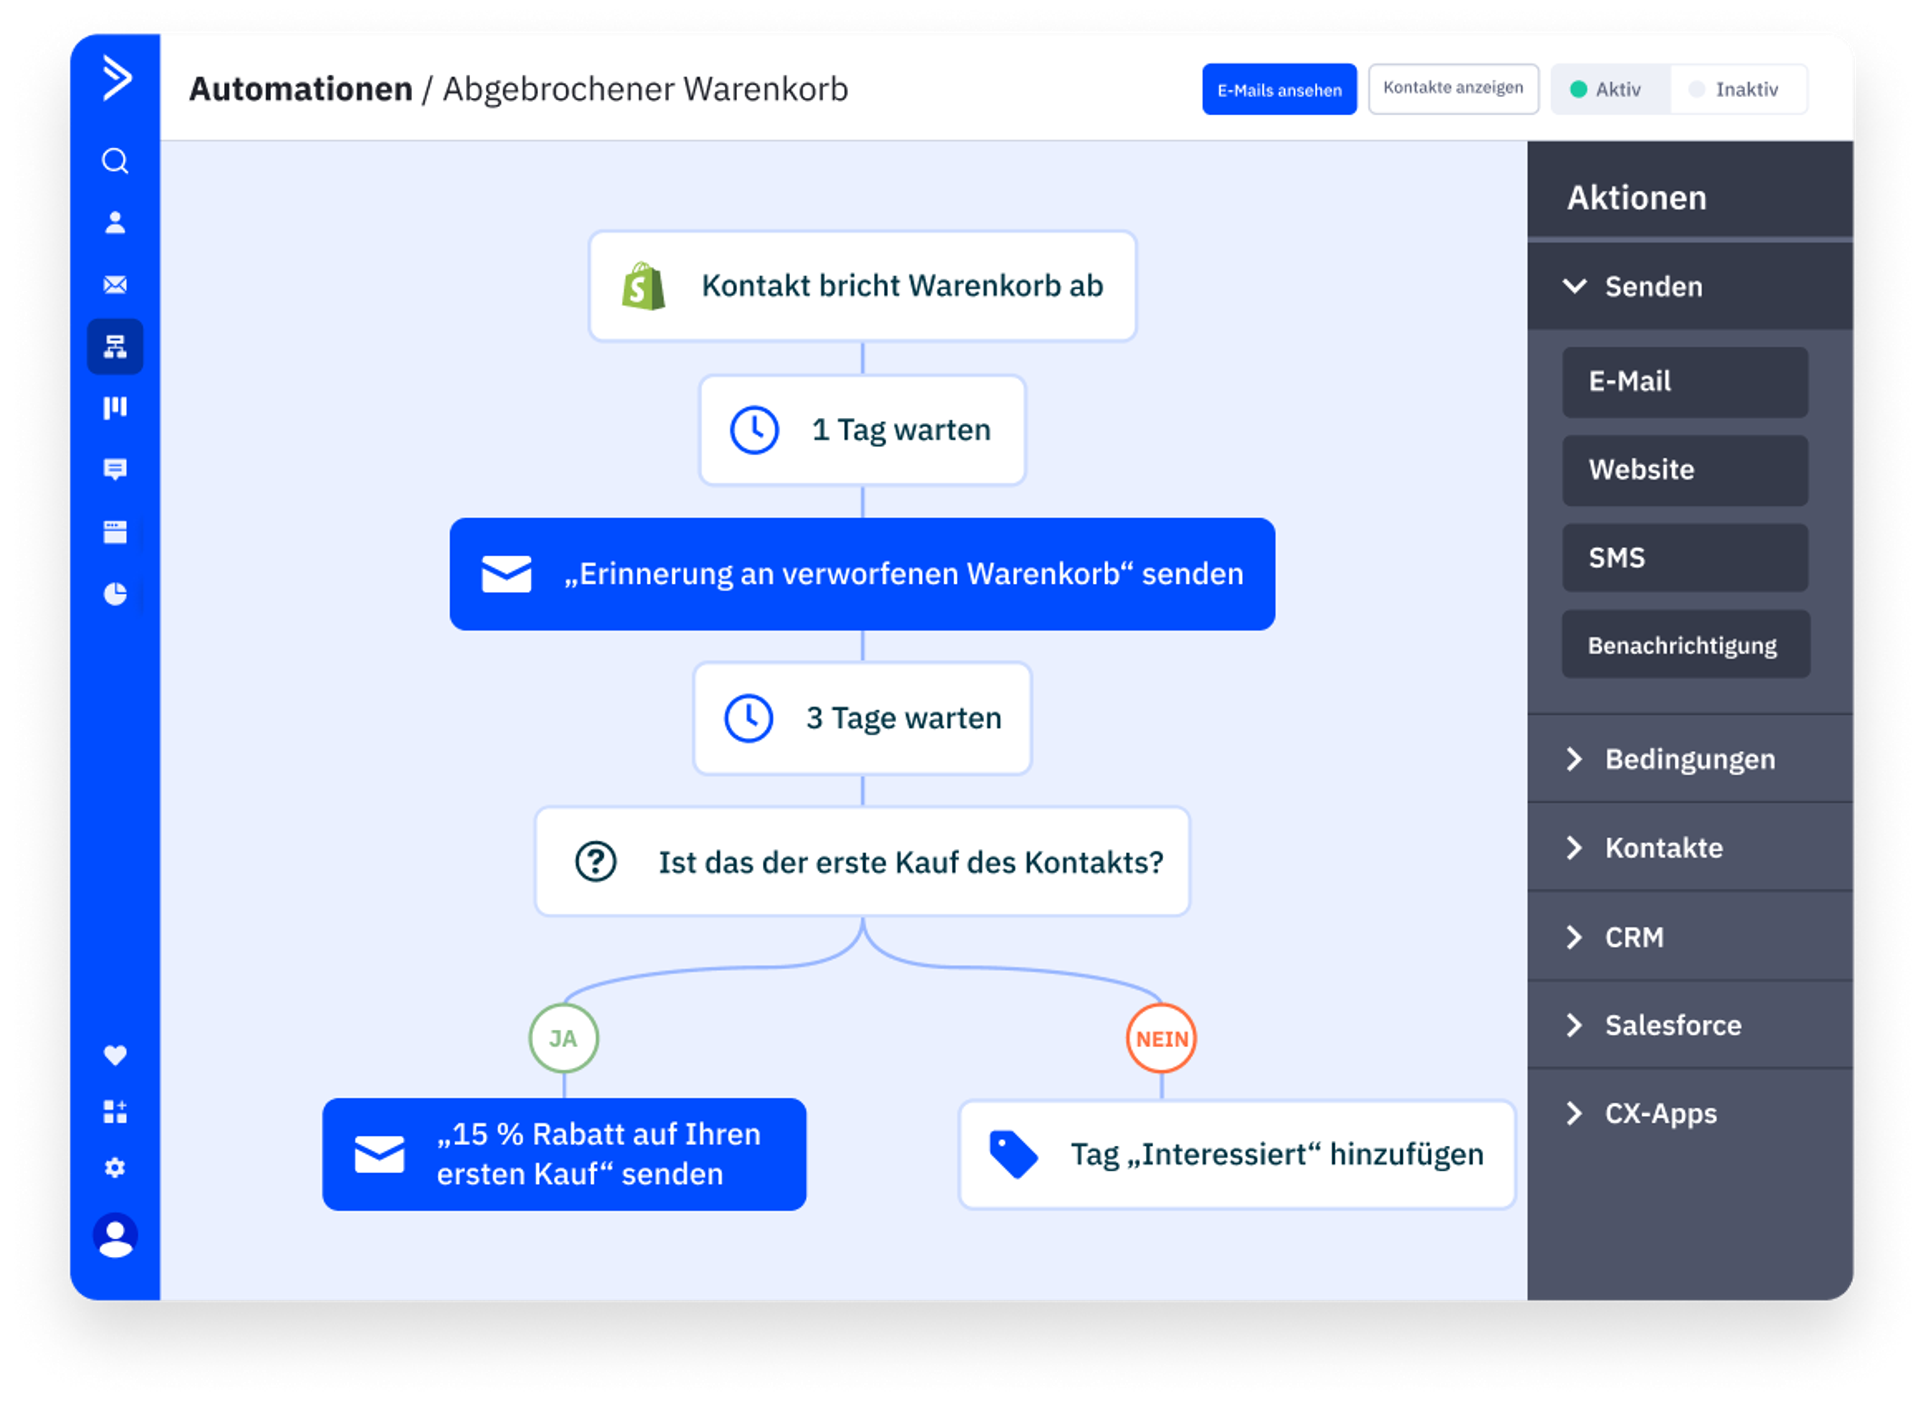Open the settings gear icon
The height and width of the screenshot is (1401, 1920).
[115, 1167]
